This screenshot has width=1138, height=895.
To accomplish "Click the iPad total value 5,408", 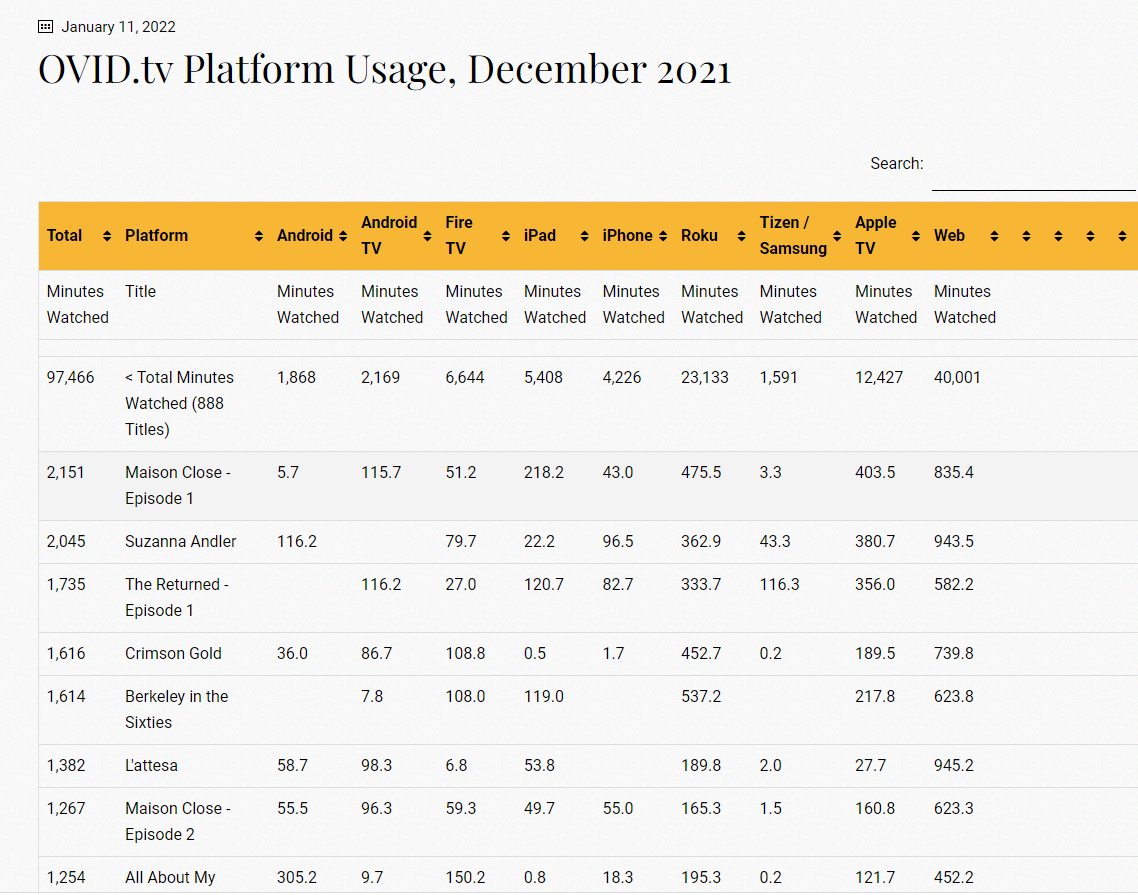I will [543, 377].
